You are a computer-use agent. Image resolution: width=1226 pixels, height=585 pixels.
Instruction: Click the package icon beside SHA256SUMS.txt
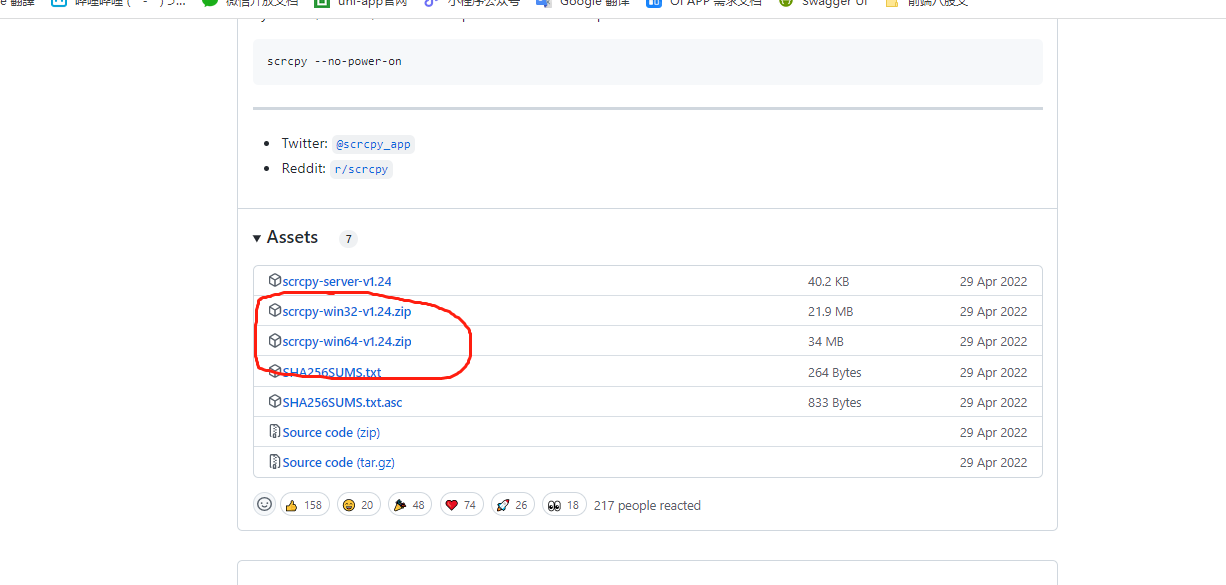[275, 371]
